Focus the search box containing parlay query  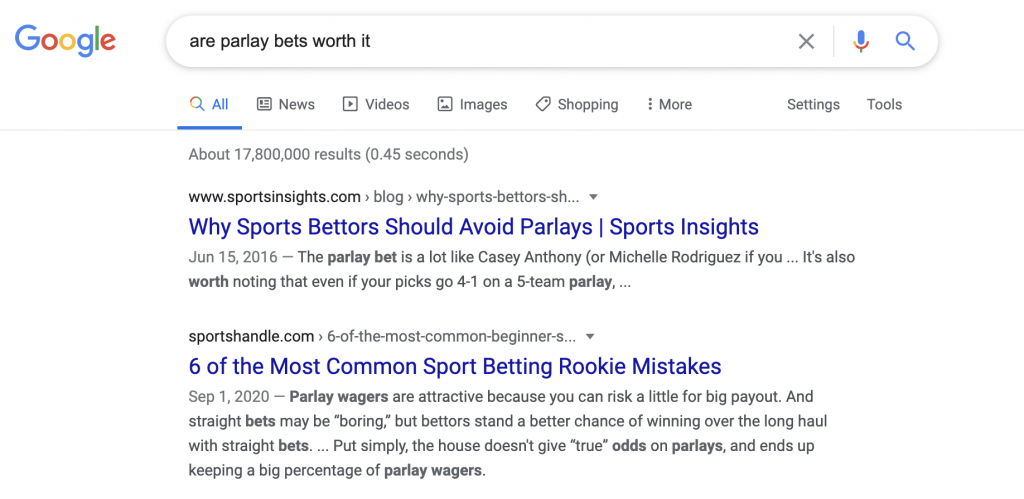pos(483,42)
